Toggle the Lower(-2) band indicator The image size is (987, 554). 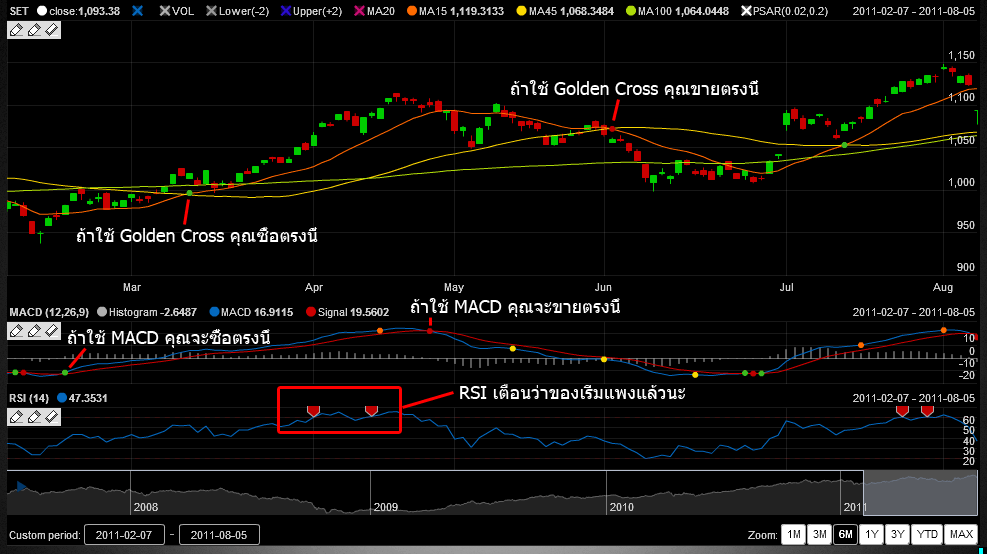tap(212, 11)
